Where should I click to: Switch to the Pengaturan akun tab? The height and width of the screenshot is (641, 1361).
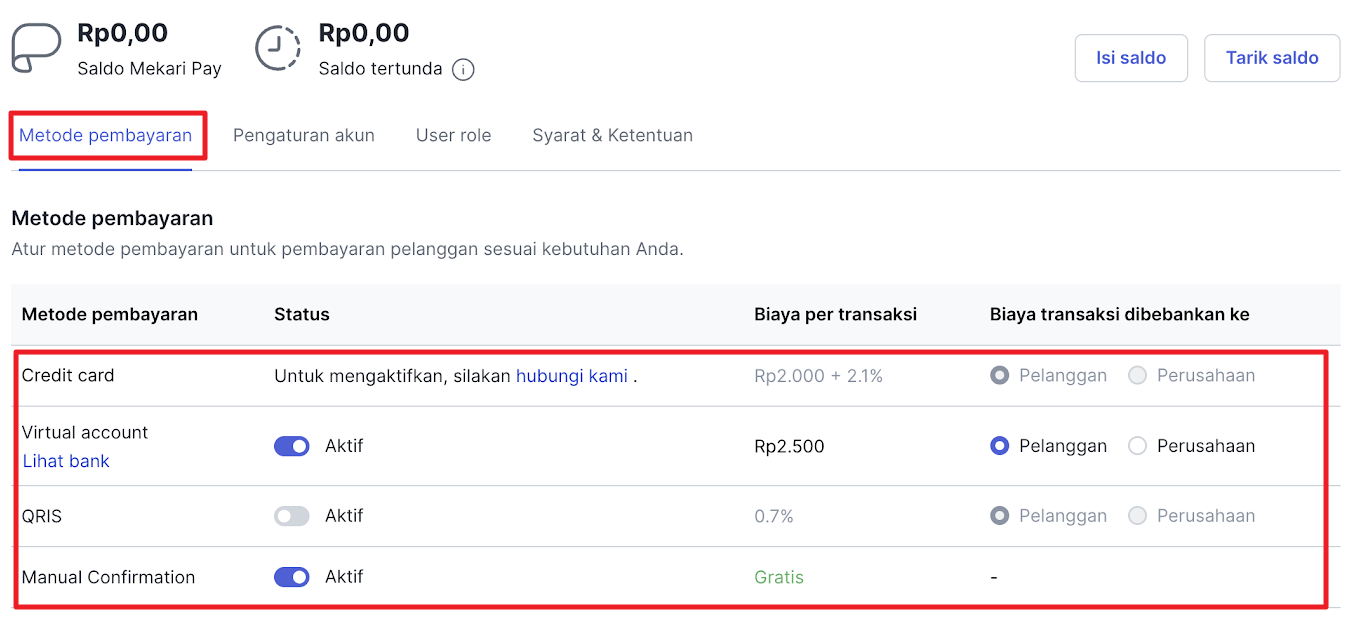304,135
